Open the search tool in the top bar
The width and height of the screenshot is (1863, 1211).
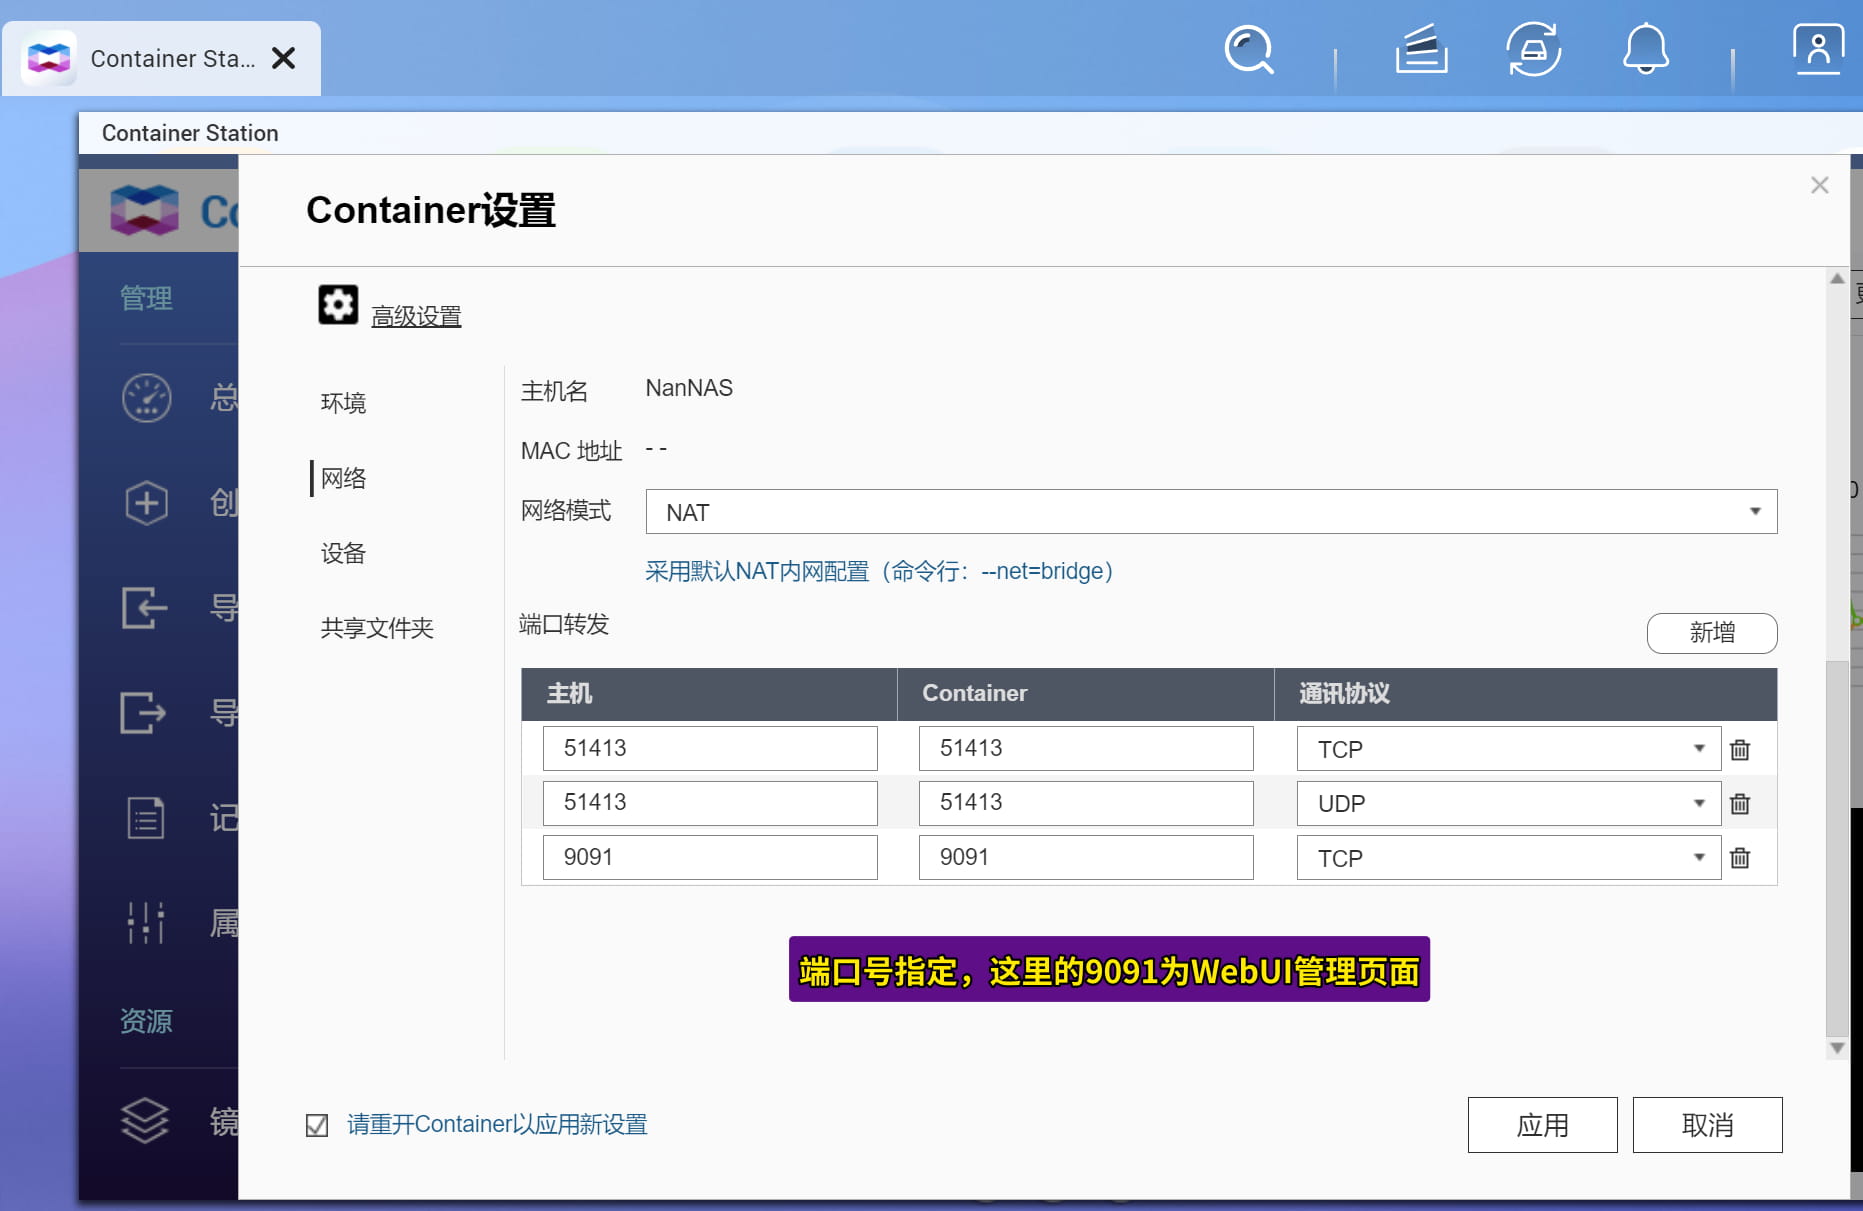point(1248,50)
